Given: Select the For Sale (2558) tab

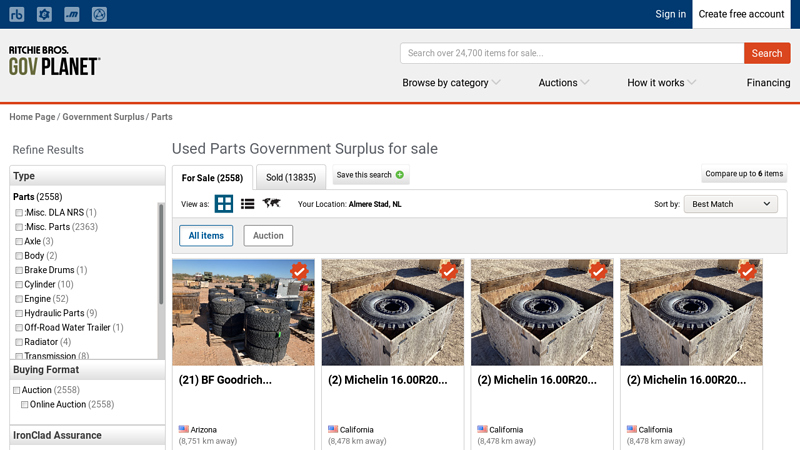Looking at the screenshot, I should pos(212,178).
